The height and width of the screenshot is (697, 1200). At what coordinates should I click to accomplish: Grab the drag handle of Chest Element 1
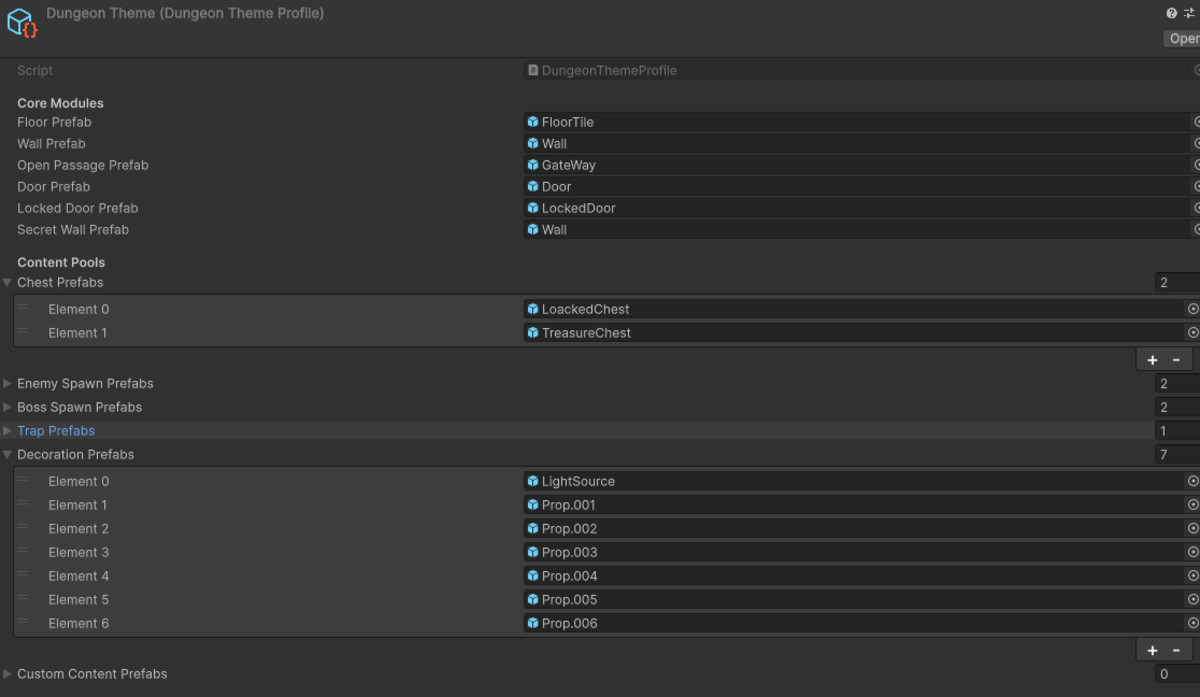tap(23, 332)
